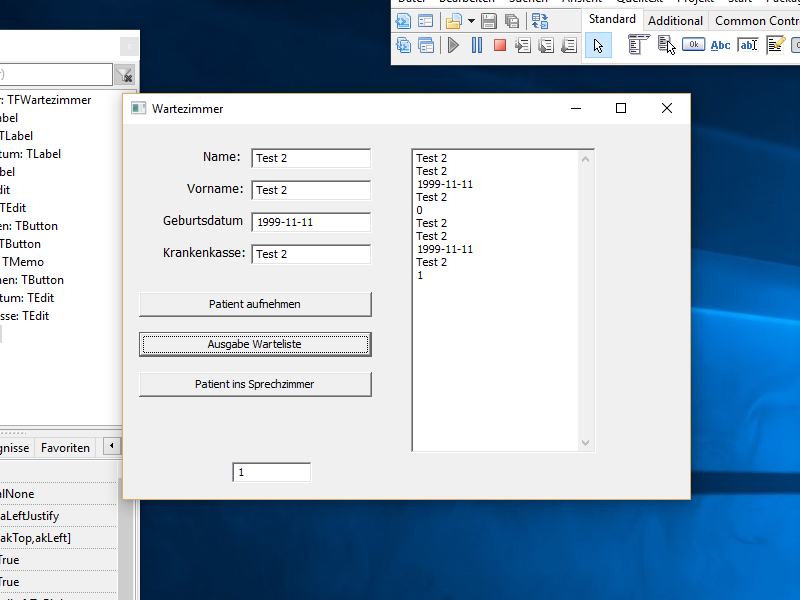Screen dimensions: 800x600
Task: Click the Save (floppy disk) icon
Action: 489,21
